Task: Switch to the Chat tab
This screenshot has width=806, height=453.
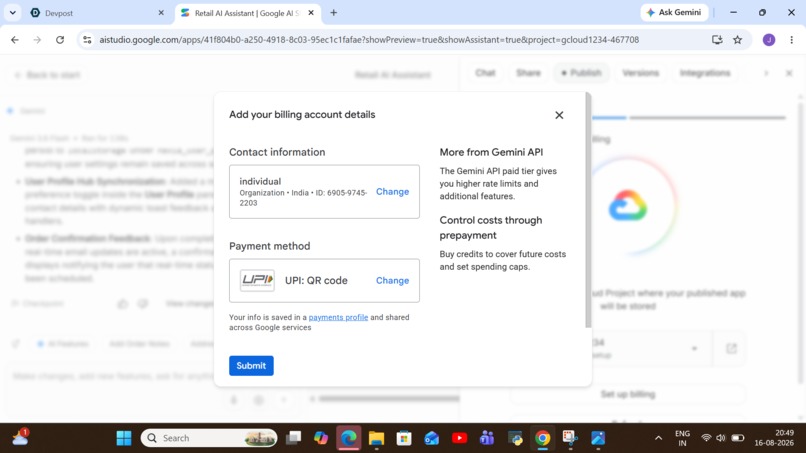Action: [x=485, y=73]
